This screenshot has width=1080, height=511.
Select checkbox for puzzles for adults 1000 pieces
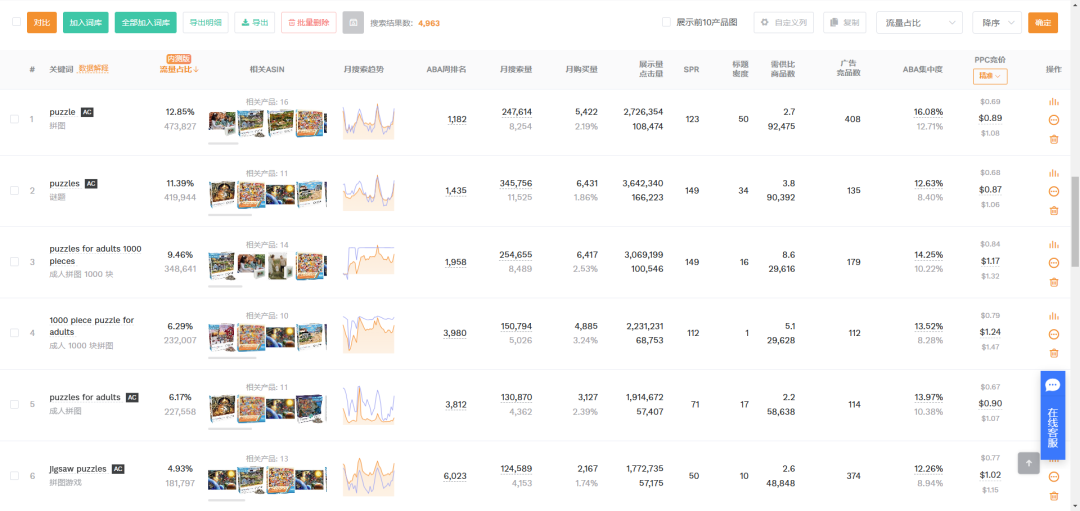pos(14,262)
